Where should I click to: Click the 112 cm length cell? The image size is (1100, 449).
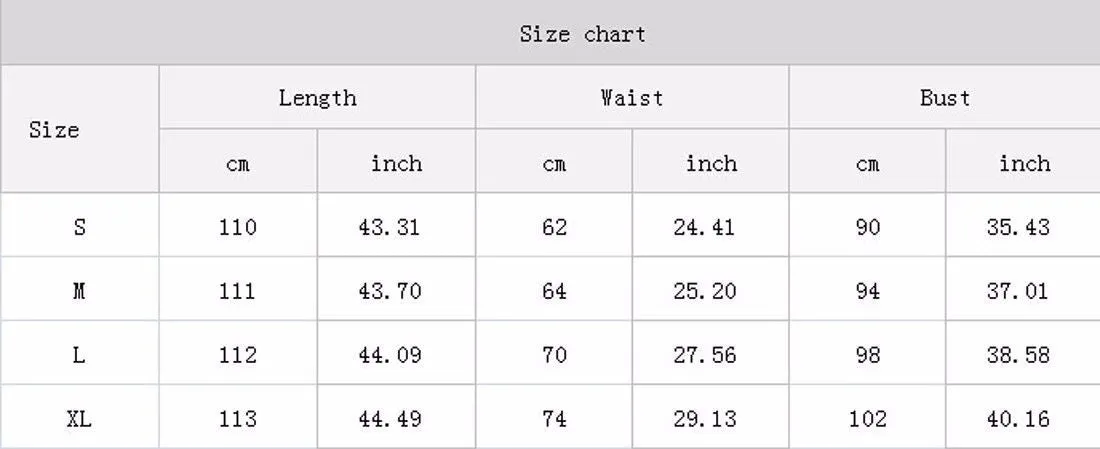[x=238, y=353]
